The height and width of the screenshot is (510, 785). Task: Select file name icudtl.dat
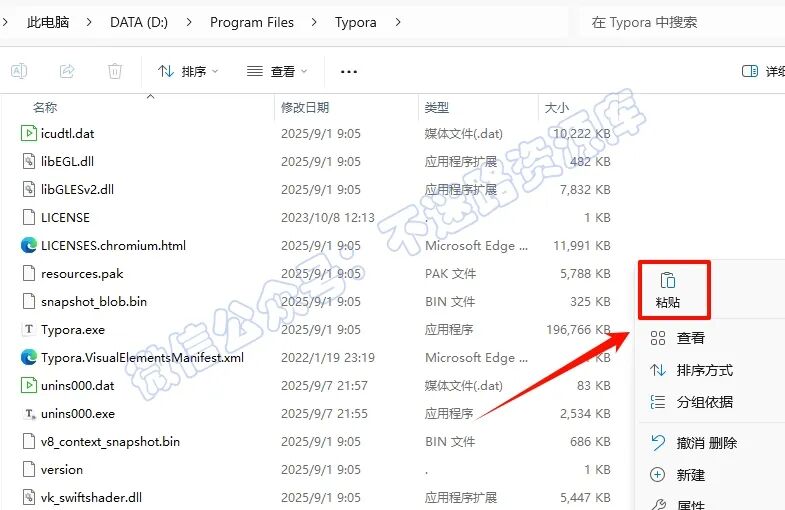click(68, 134)
